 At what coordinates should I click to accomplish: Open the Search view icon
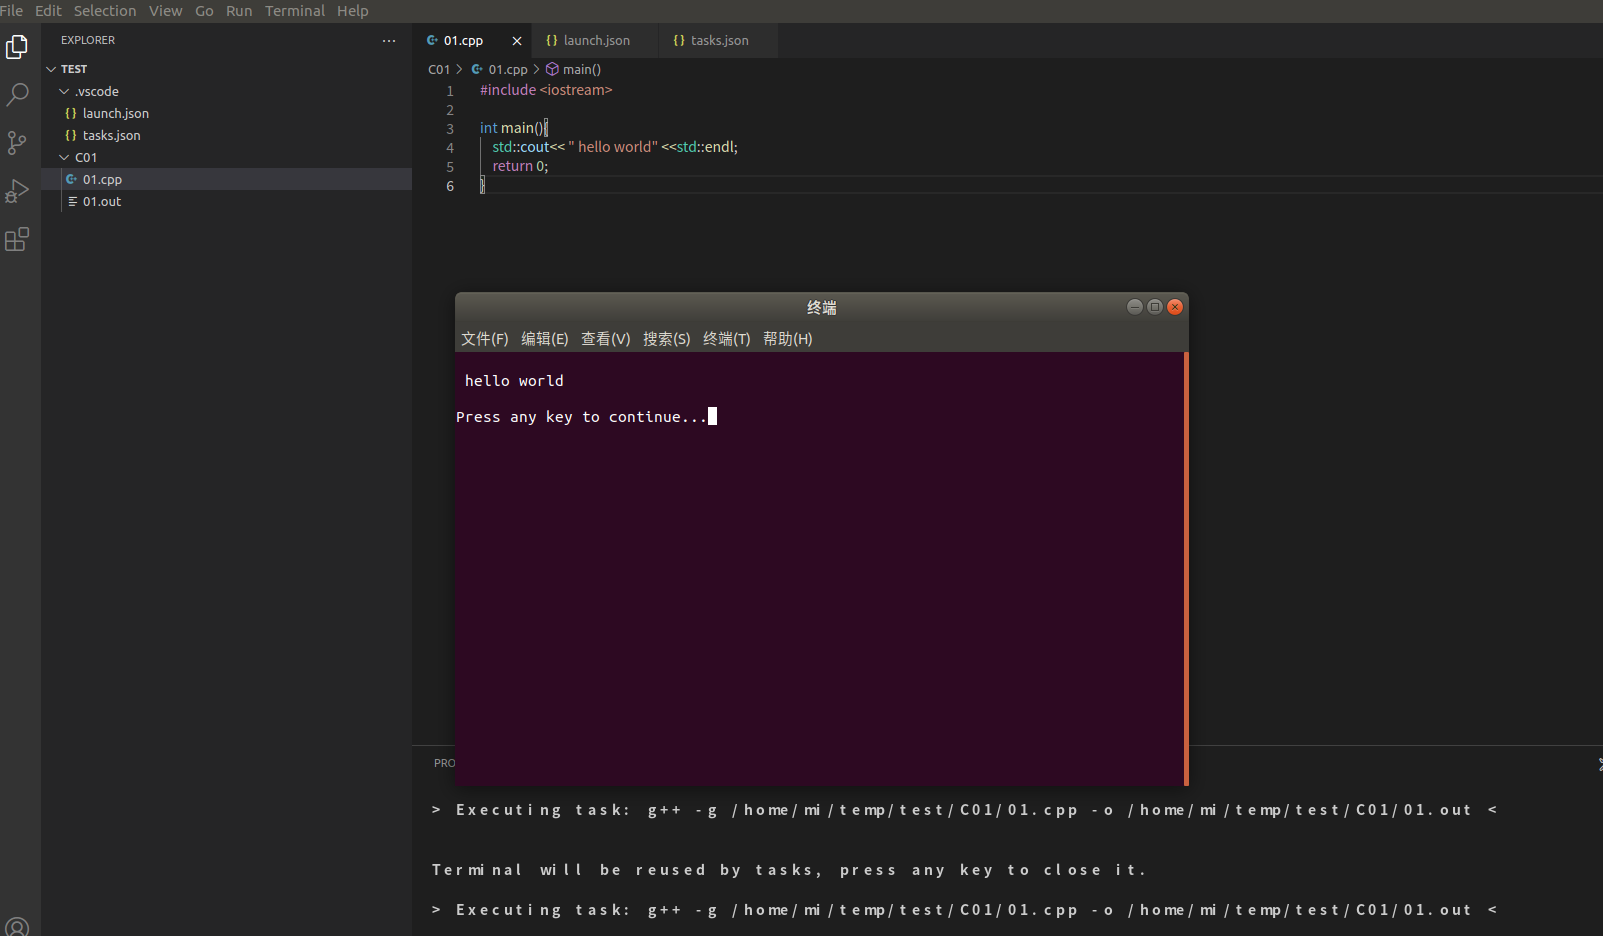coord(17,95)
